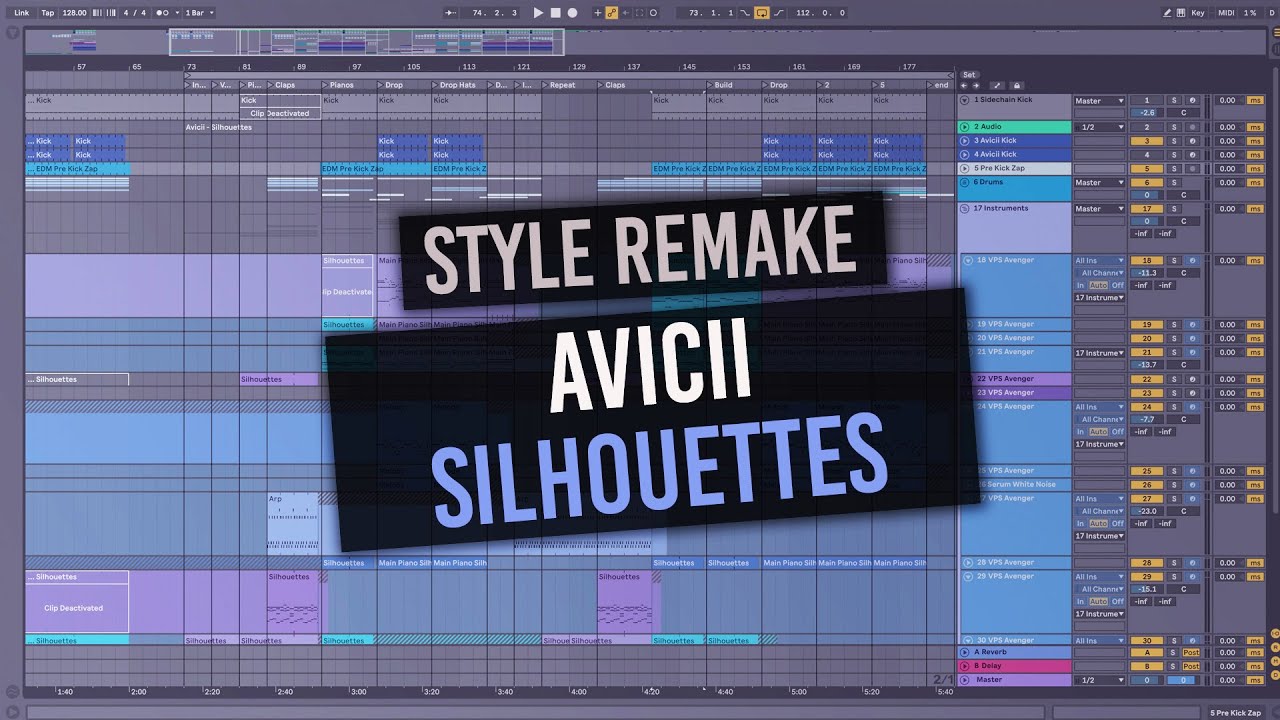
Task: Toggle Key Map Mode button
Action: [x=1198, y=13]
